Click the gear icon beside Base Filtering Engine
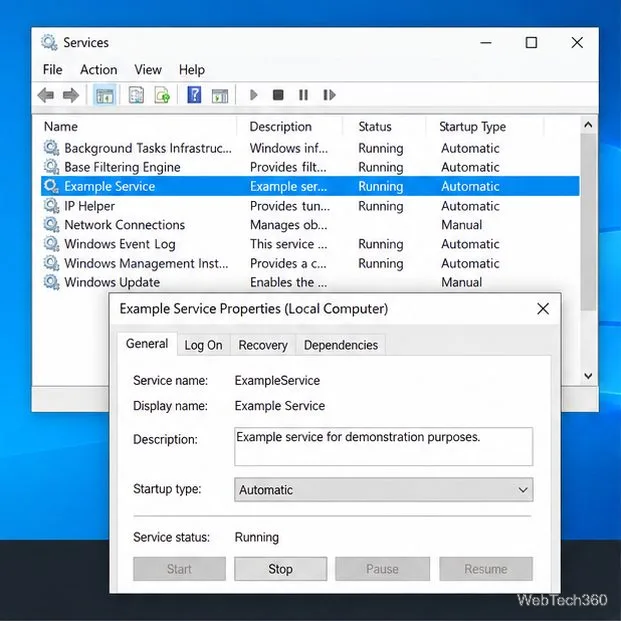 click(51, 167)
